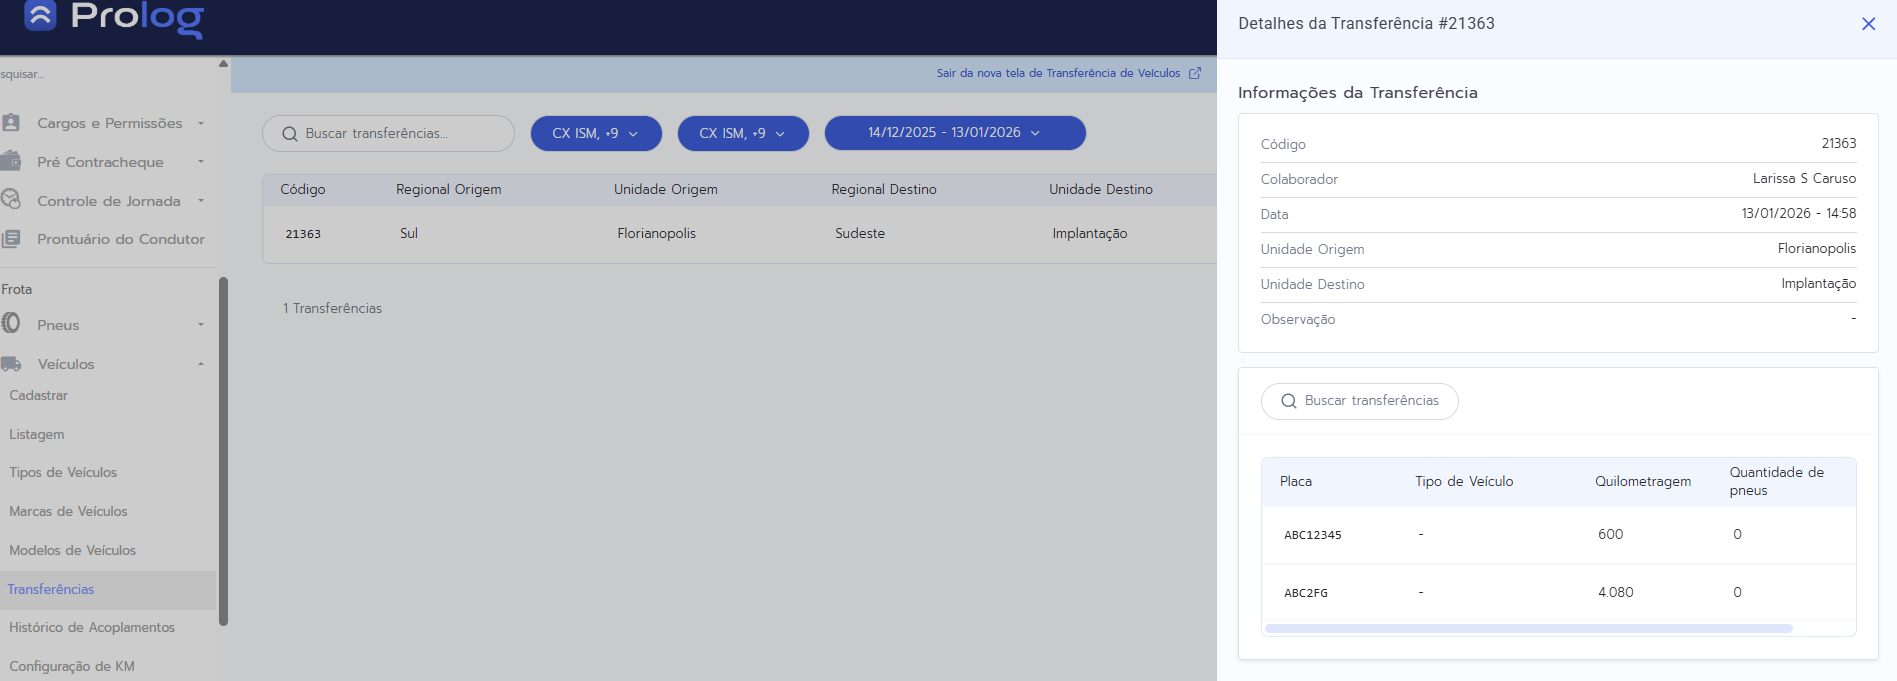Viewport: 1897px width, 681px height.
Task: Click the Controle de Jornada clock icon
Action: click(11, 200)
